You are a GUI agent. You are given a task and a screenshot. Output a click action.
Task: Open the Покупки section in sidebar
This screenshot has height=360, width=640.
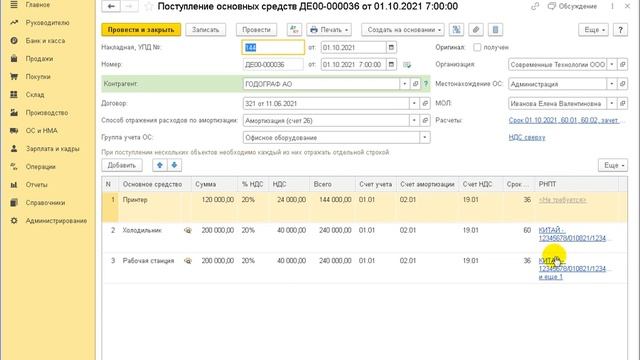pyautogui.click(x=38, y=77)
